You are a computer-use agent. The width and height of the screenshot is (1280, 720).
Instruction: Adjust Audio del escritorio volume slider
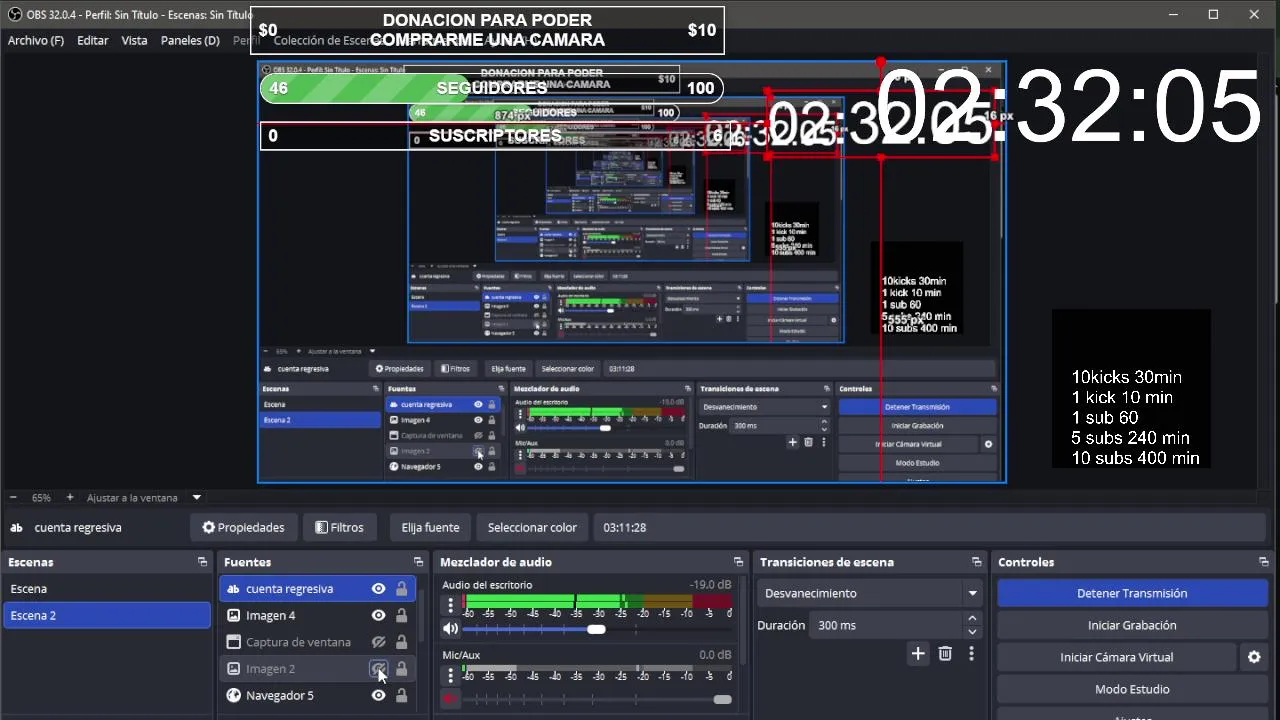(x=596, y=629)
